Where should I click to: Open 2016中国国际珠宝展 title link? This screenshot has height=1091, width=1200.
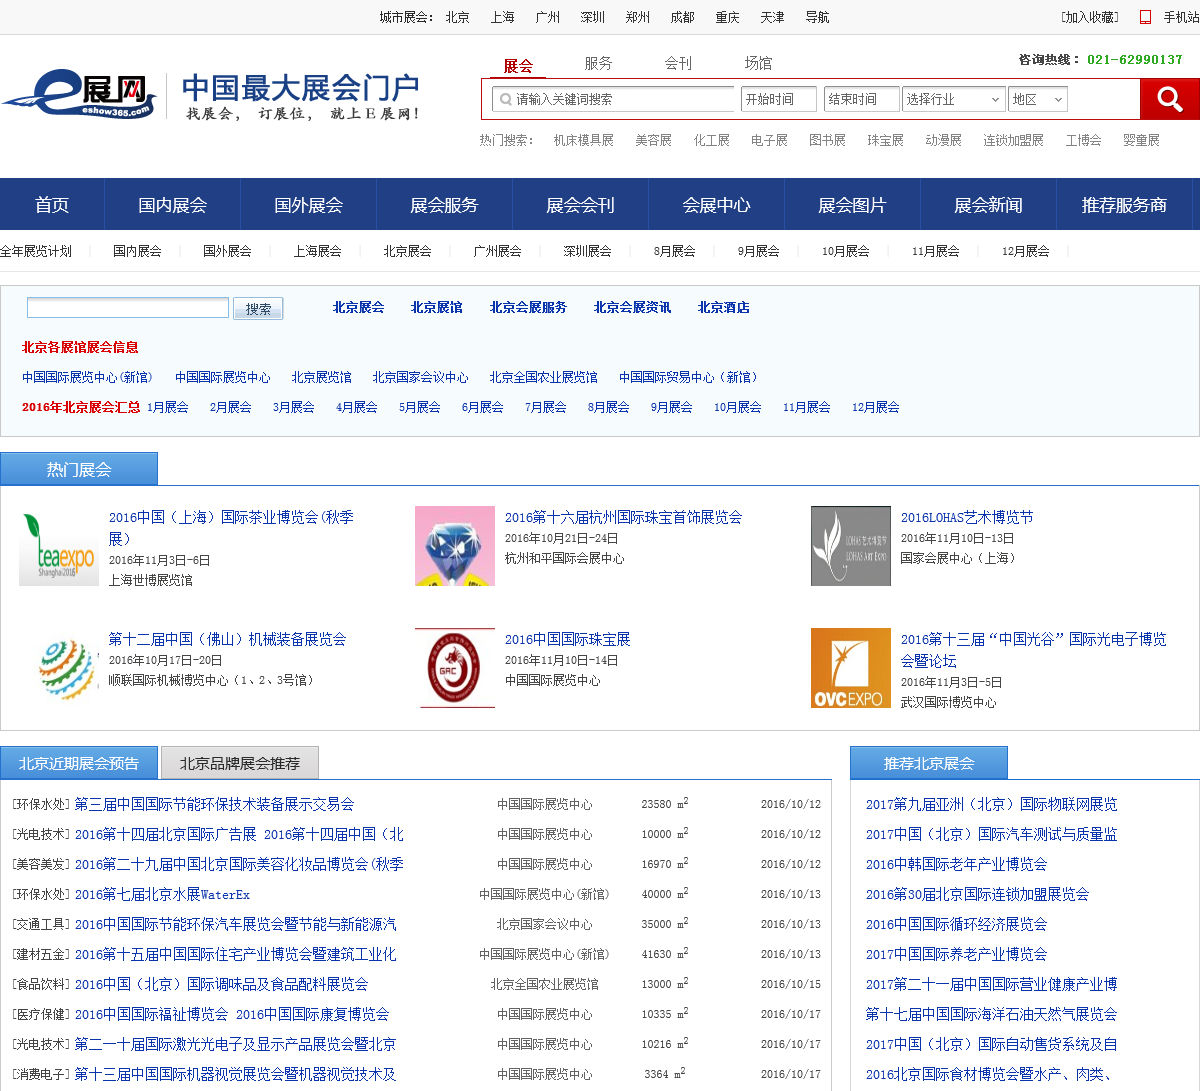(x=568, y=639)
